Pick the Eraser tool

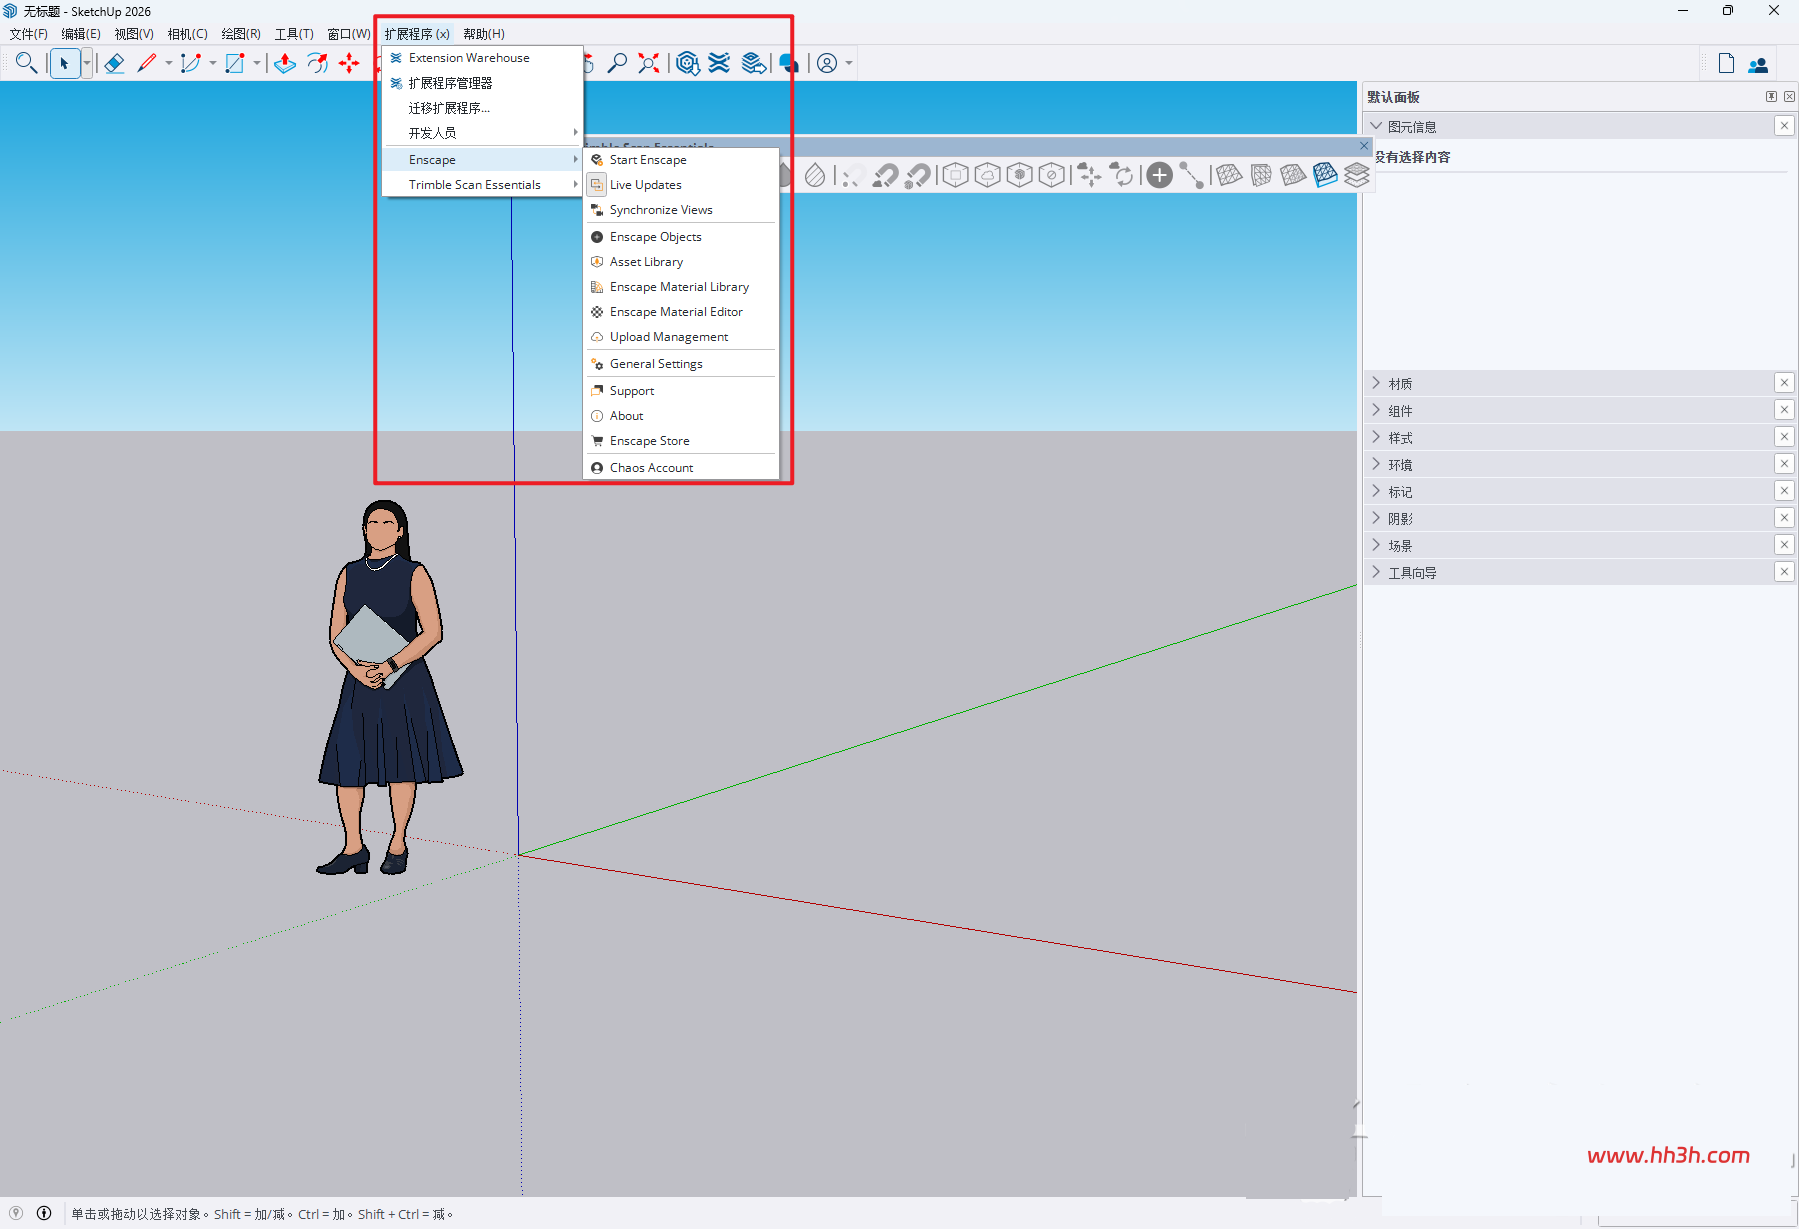(x=114, y=63)
